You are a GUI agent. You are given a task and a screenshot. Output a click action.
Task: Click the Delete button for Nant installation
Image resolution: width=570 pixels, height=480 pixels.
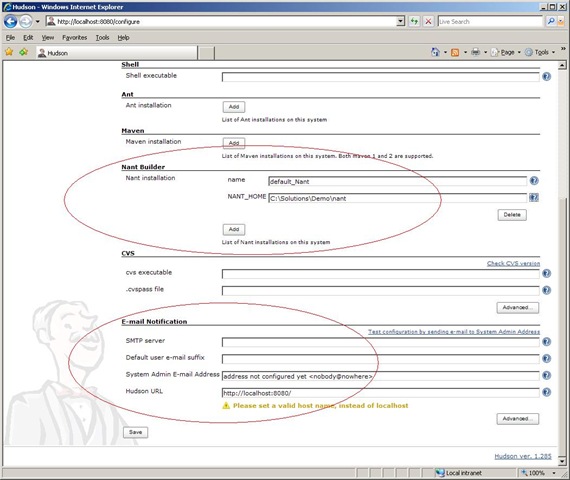point(512,215)
